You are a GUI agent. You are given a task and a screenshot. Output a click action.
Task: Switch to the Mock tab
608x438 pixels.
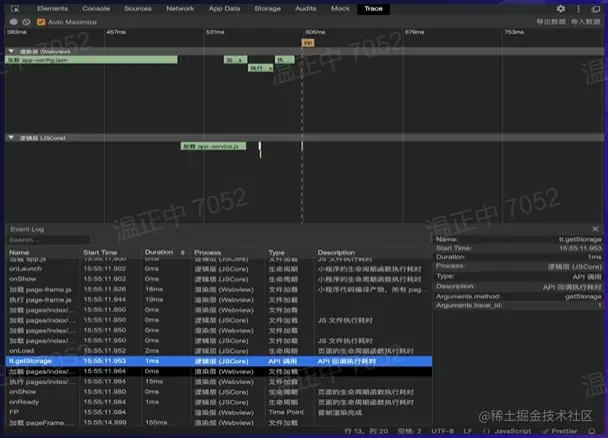pyautogui.click(x=340, y=9)
